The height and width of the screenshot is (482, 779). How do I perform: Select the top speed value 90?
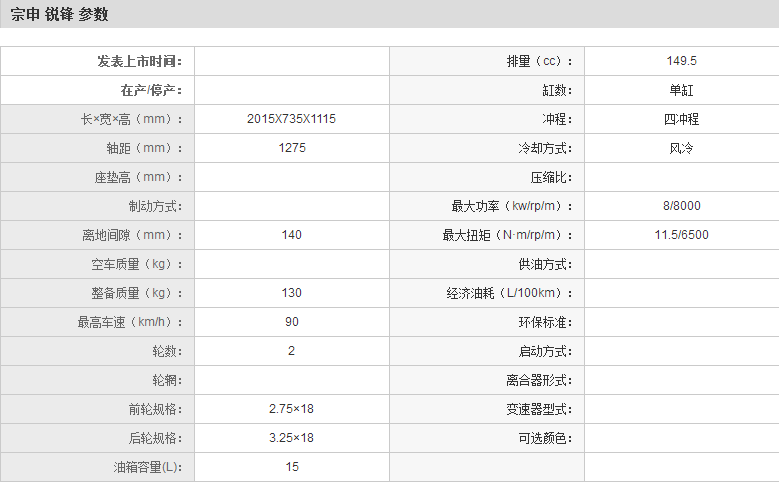(291, 322)
